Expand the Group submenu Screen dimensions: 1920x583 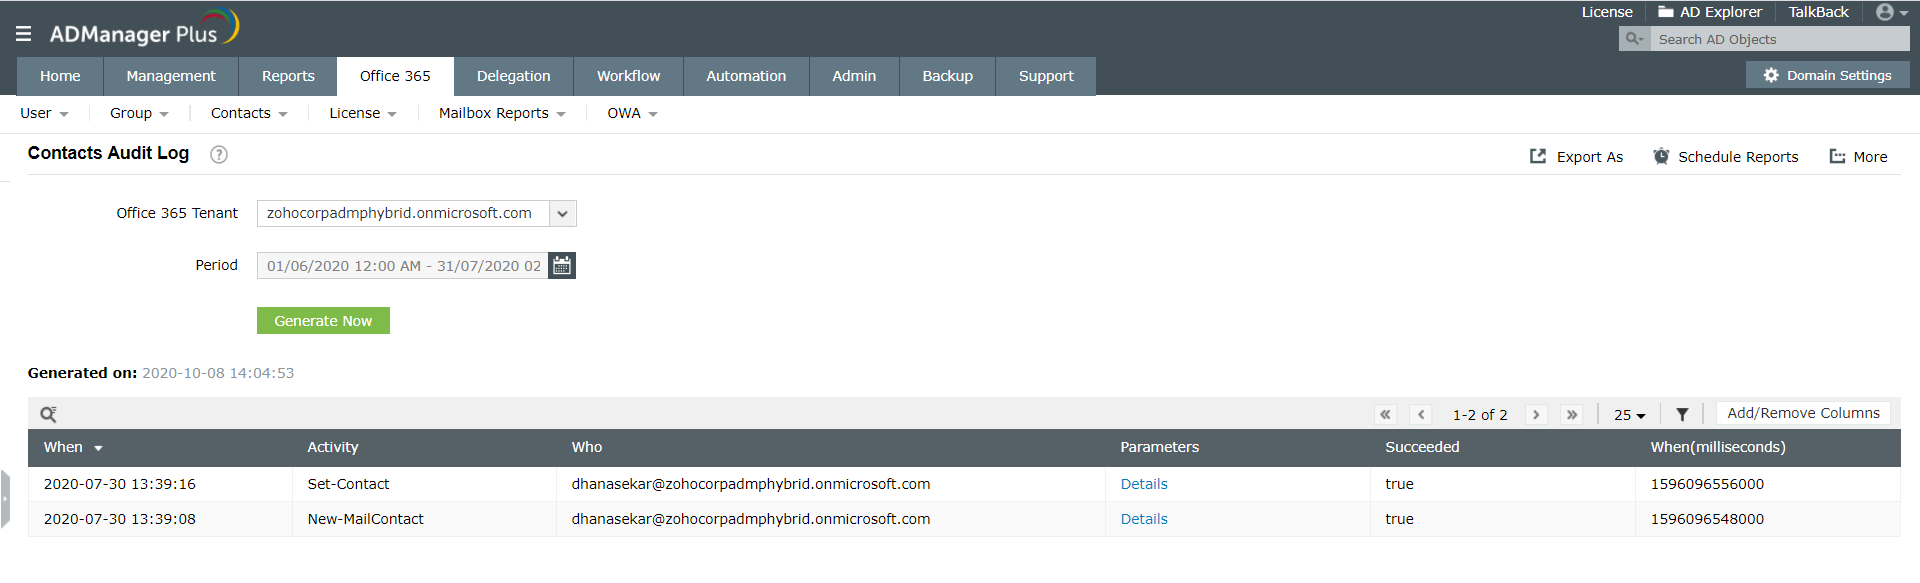139,113
